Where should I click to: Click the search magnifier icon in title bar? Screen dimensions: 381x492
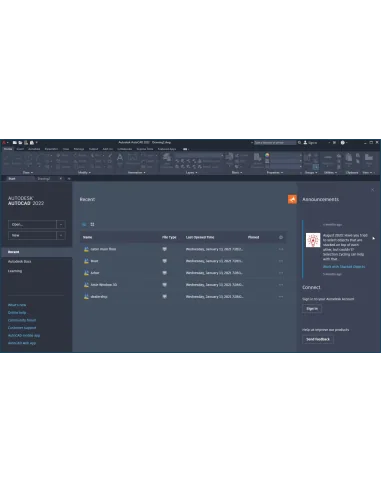[299, 143]
